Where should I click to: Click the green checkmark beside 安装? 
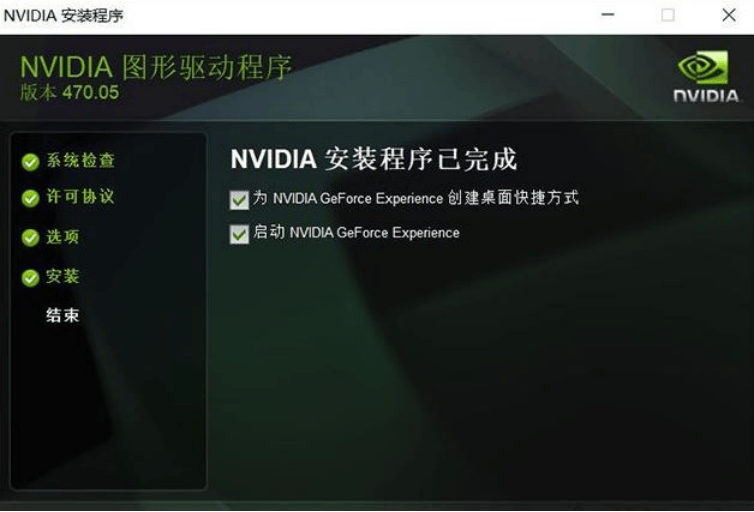(30, 277)
